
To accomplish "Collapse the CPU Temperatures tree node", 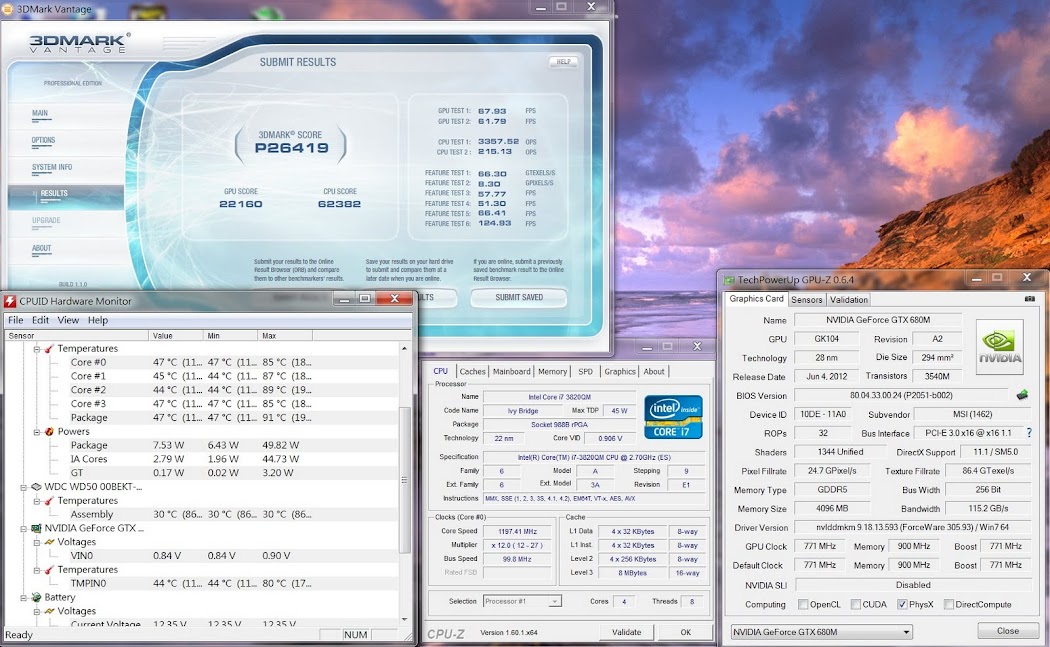I will click(x=38, y=348).
